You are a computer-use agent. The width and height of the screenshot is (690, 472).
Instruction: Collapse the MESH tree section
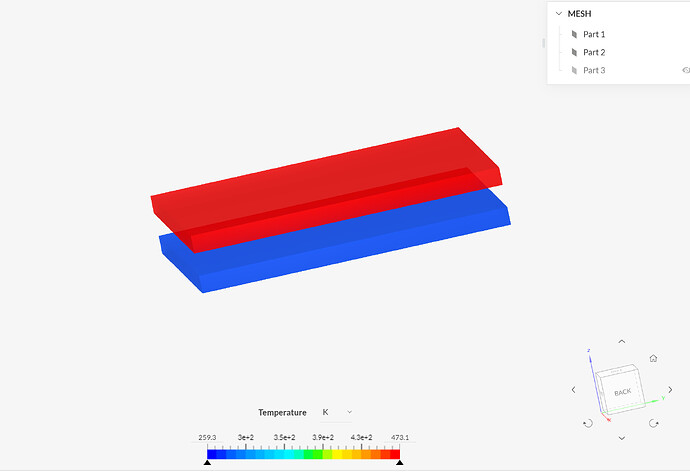pyautogui.click(x=558, y=14)
